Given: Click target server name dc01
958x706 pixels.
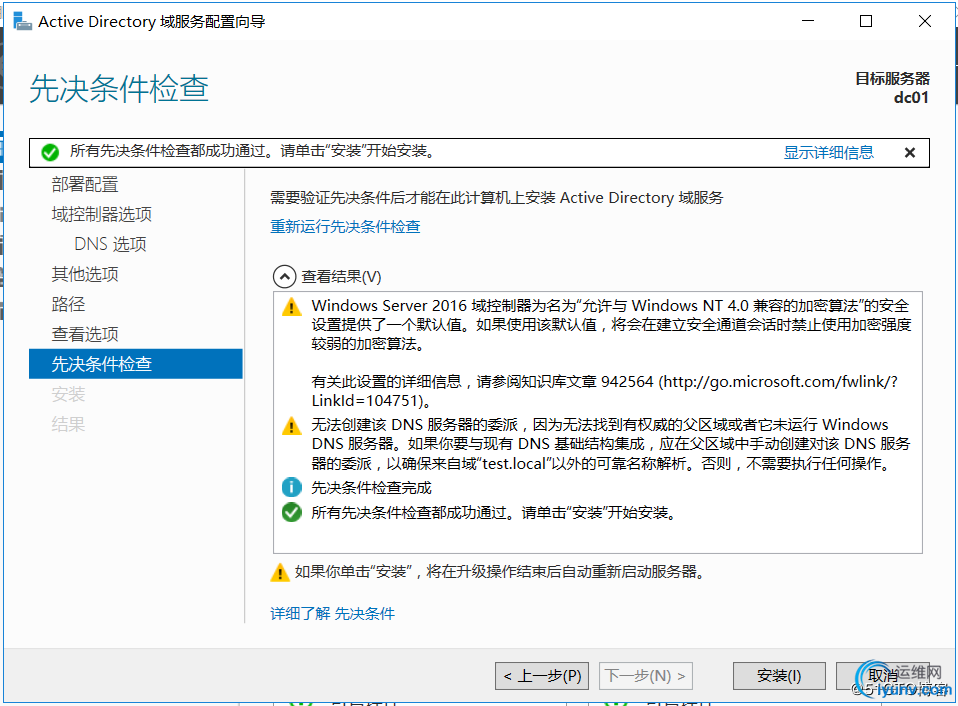Looking at the screenshot, I should (x=911, y=98).
